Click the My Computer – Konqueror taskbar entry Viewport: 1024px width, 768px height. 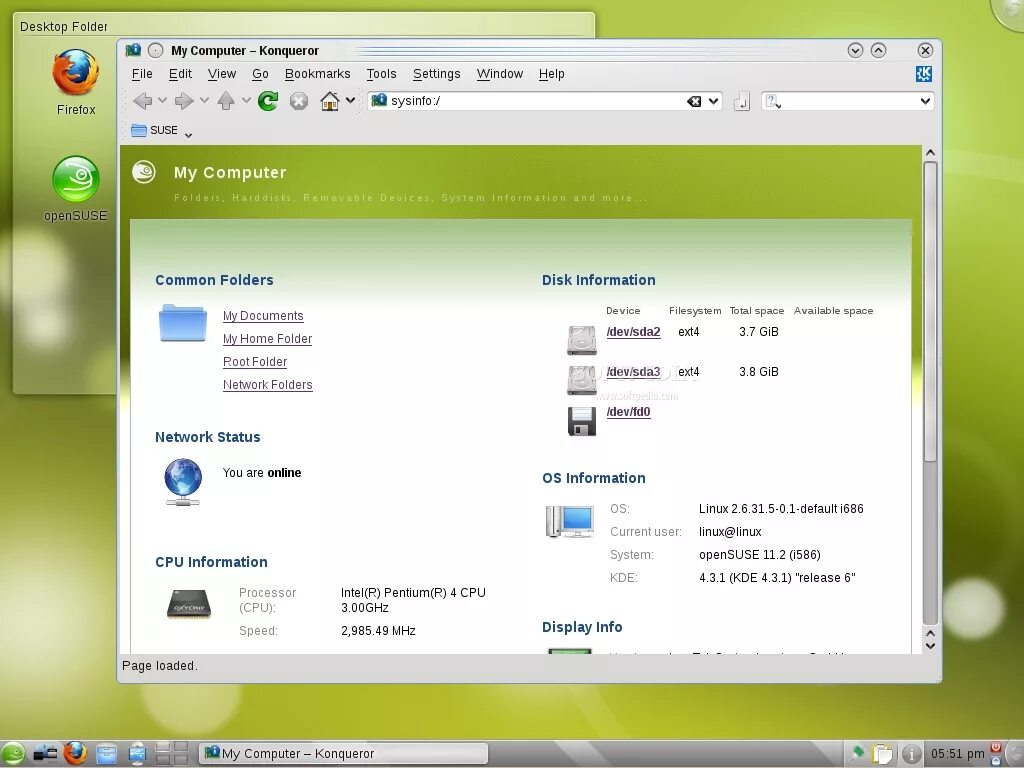(343, 754)
